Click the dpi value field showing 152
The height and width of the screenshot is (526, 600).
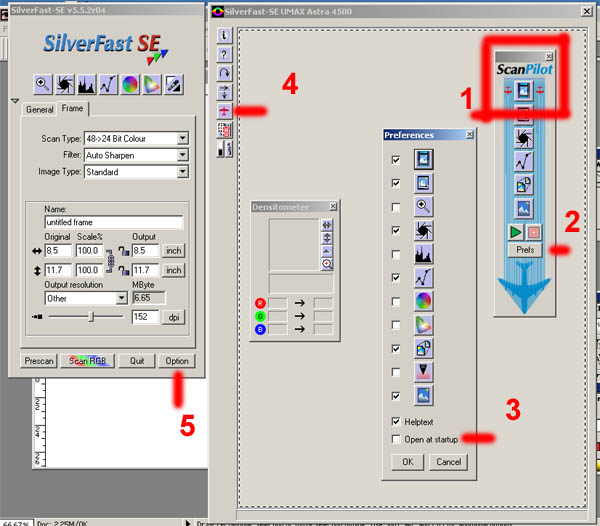pyautogui.click(x=145, y=317)
